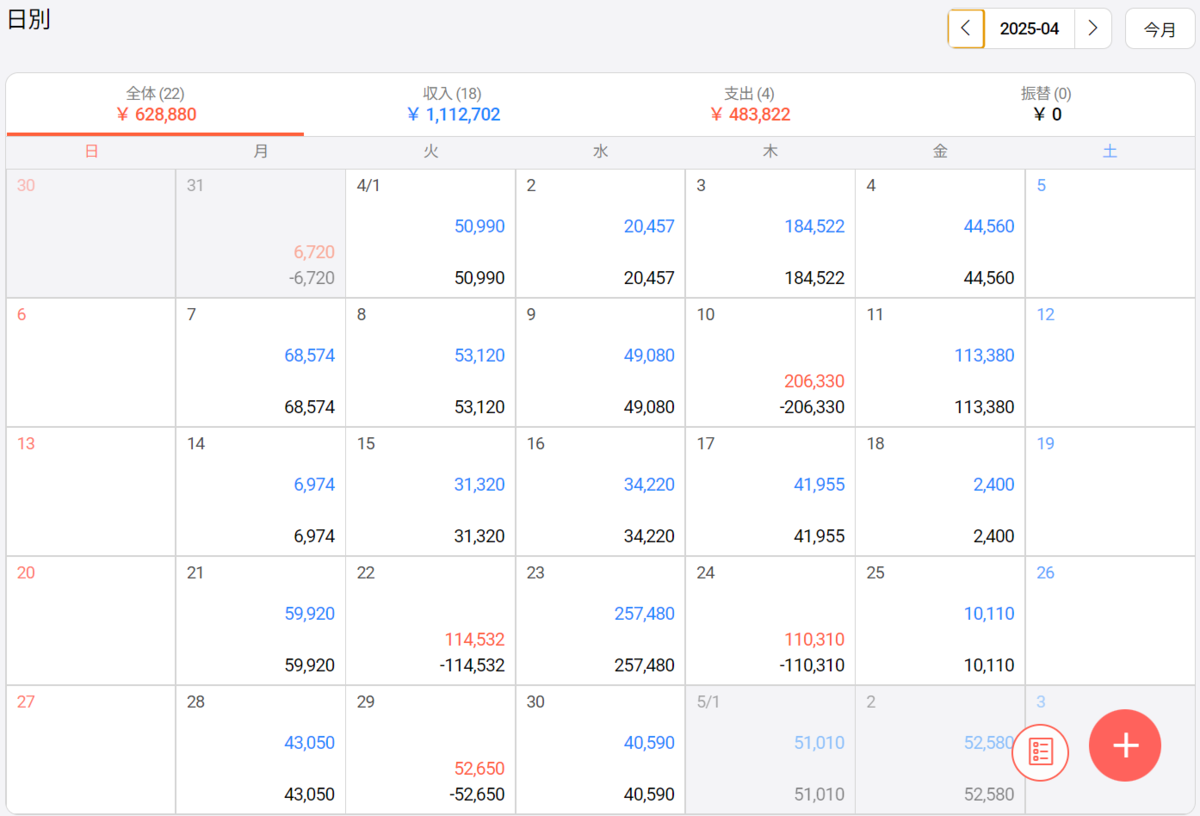Image resolution: width=1200 pixels, height=816 pixels.
Task: Click income 2,400 on April 18
Action: coord(994,484)
